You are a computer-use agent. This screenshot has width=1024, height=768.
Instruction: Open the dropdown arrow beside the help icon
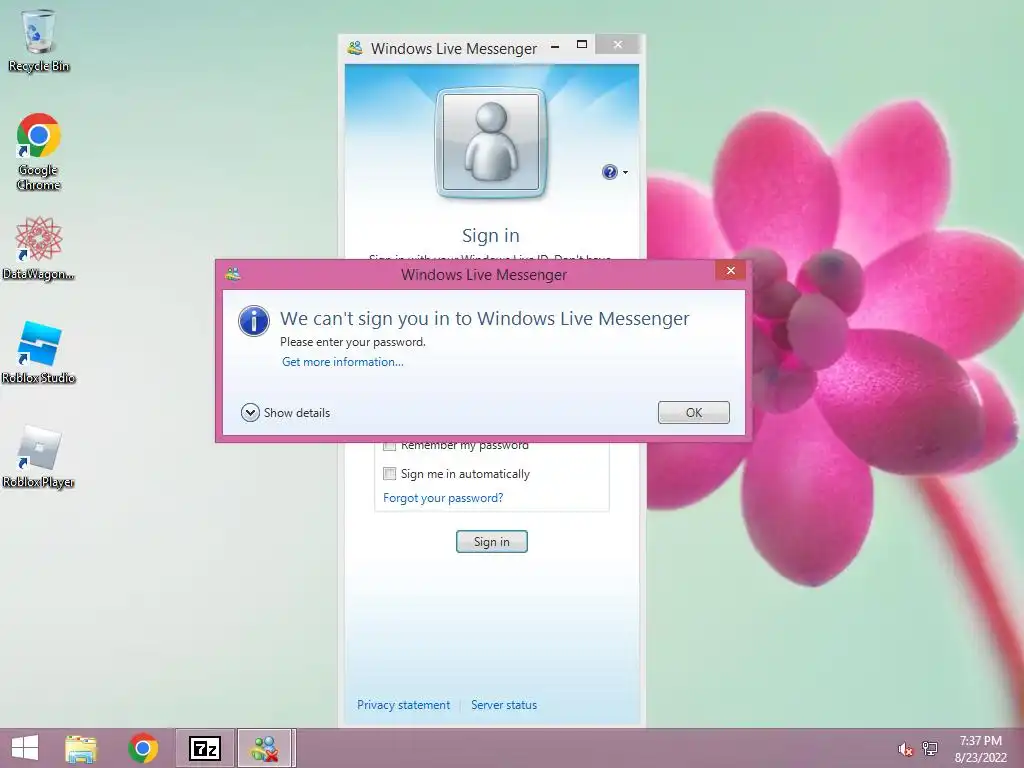626,172
